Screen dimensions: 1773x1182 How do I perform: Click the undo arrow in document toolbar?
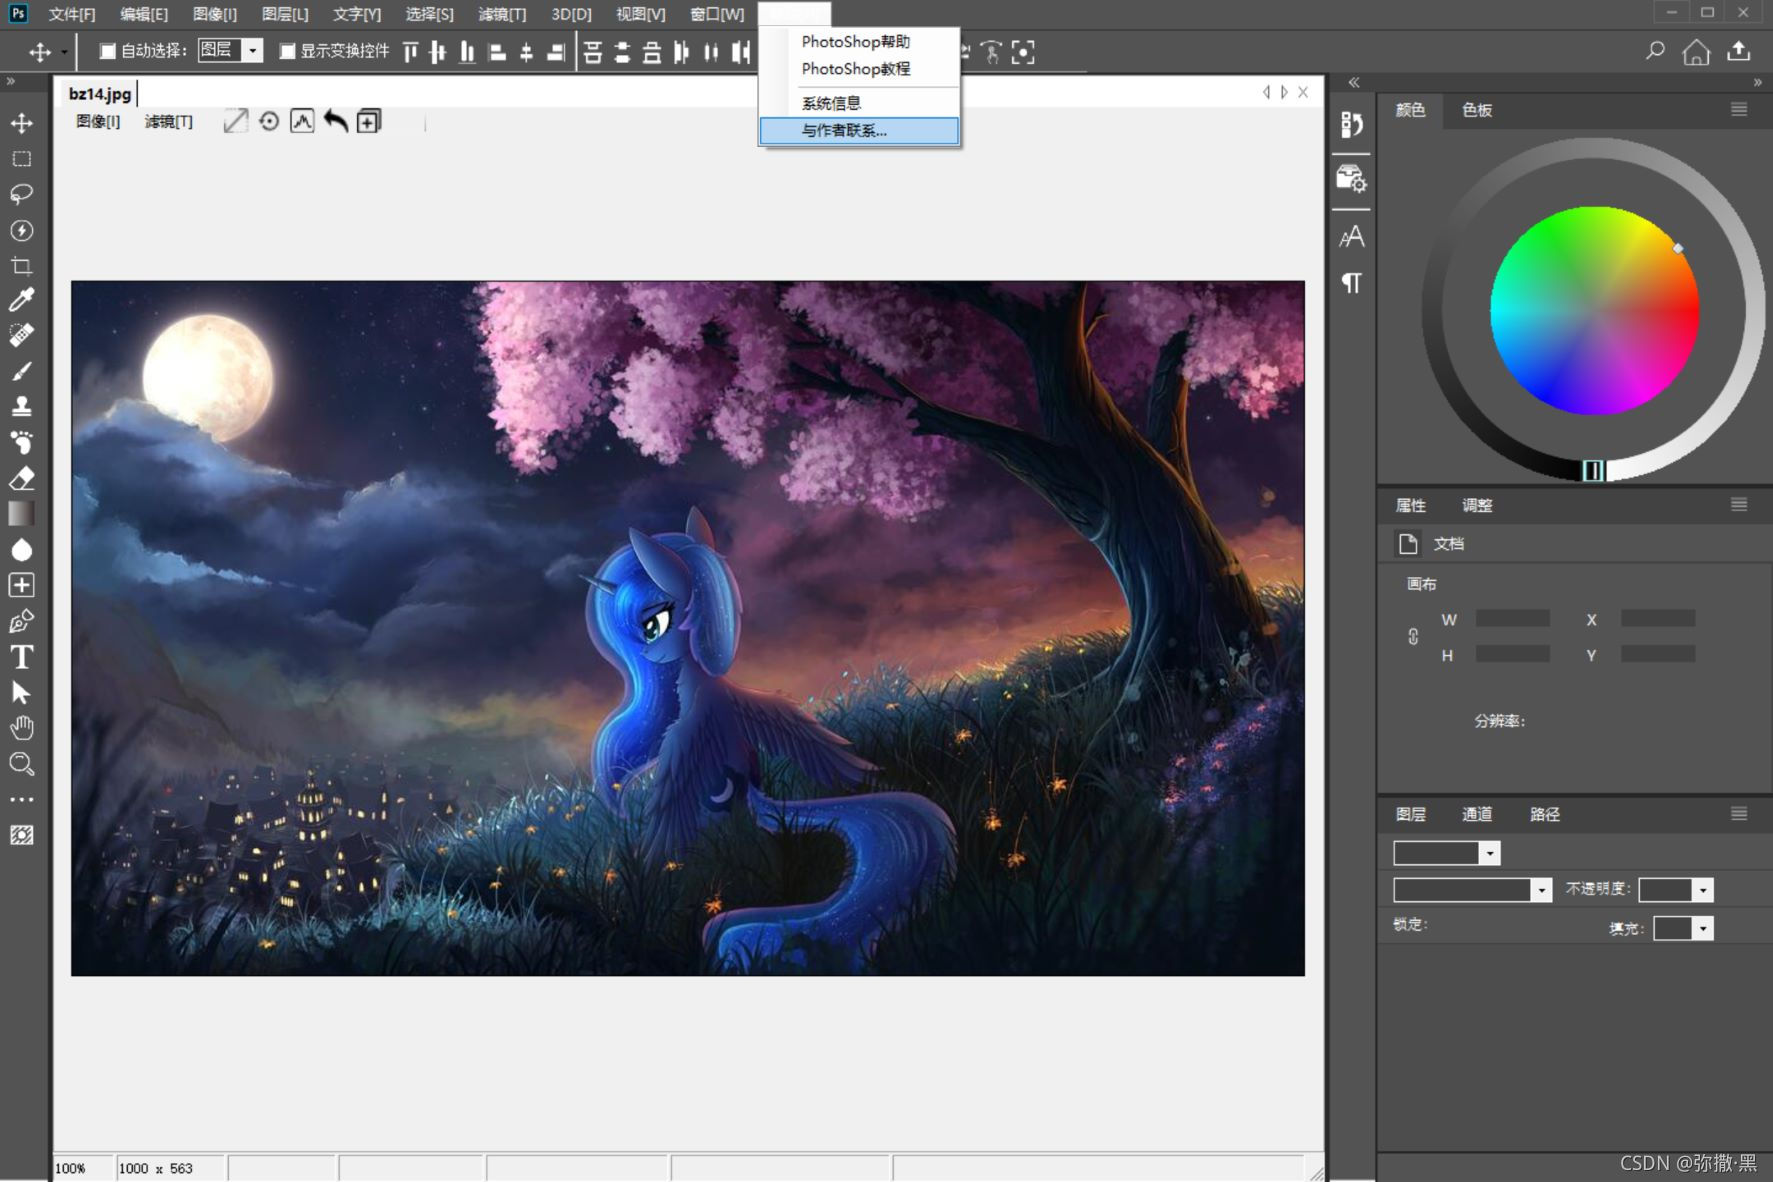click(336, 122)
